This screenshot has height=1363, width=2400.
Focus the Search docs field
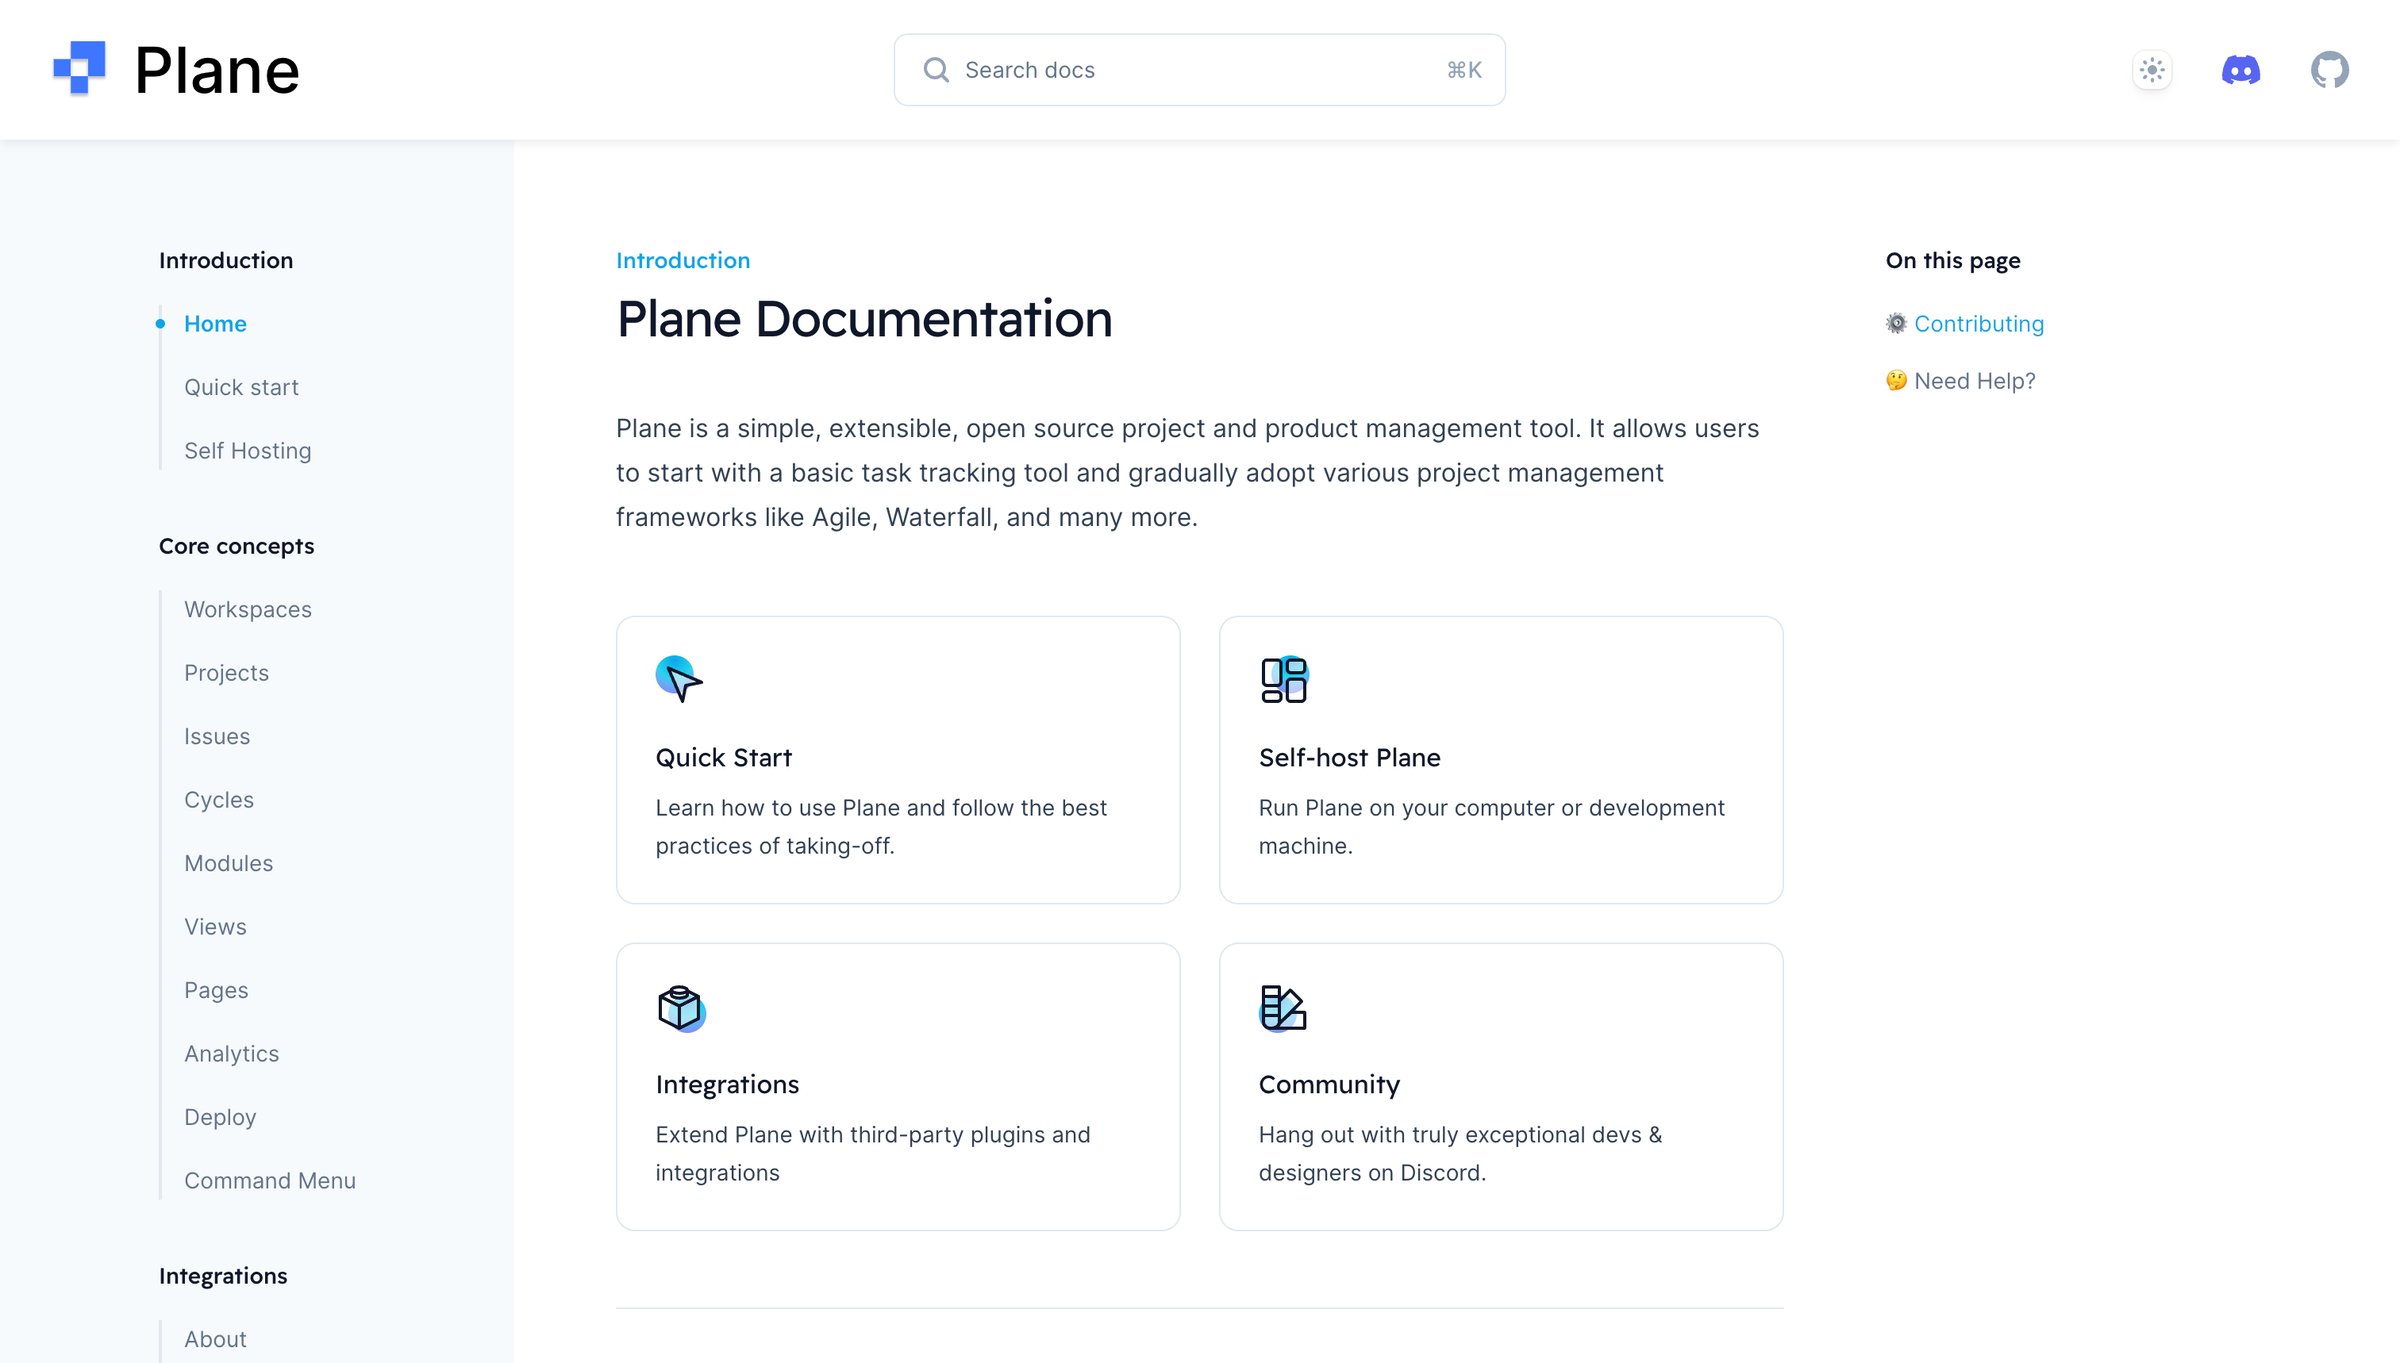point(1199,70)
